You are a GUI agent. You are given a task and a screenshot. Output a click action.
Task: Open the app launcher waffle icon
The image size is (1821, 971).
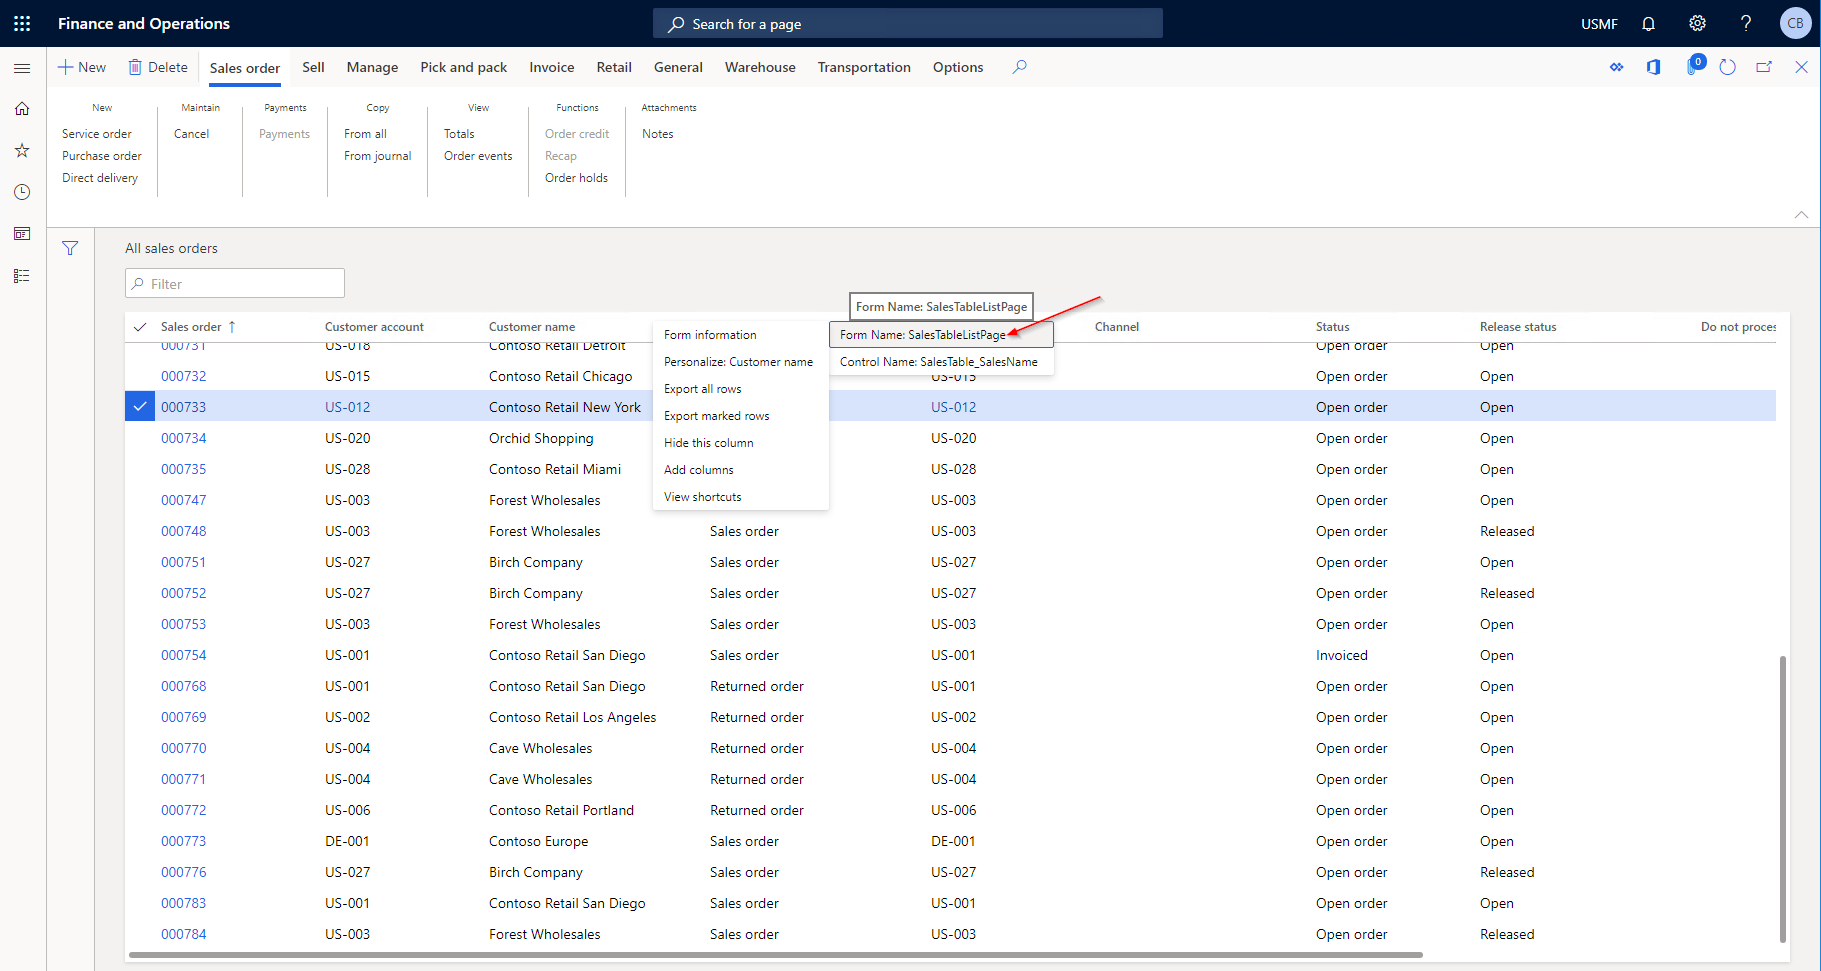(x=22, y=23)
